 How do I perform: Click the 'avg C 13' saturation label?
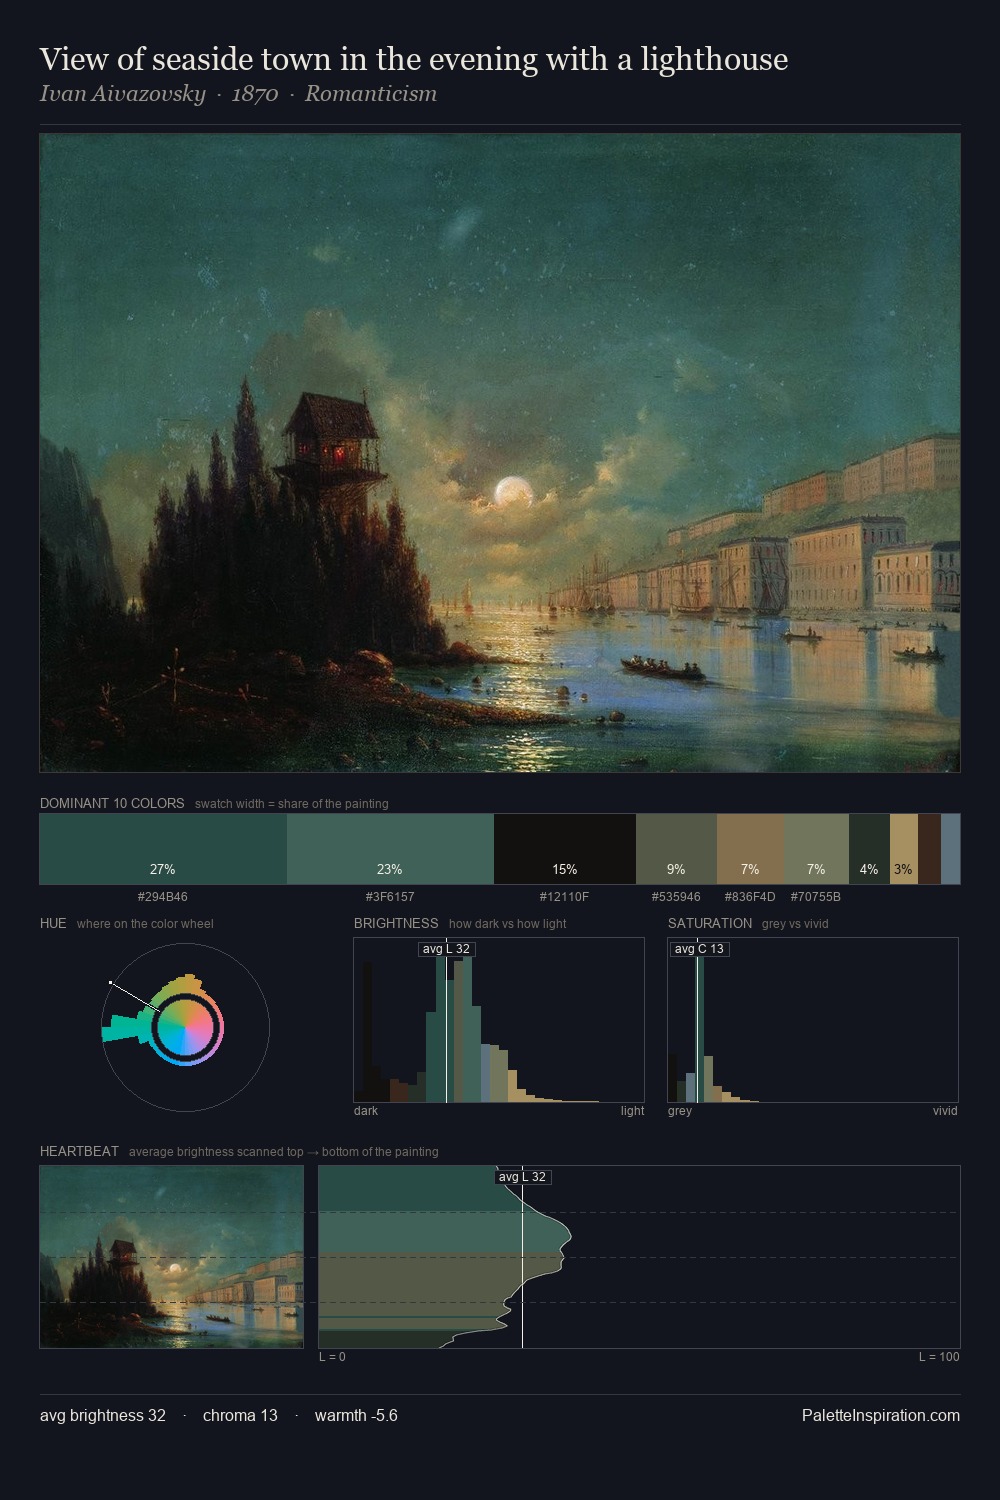(699, 949)
